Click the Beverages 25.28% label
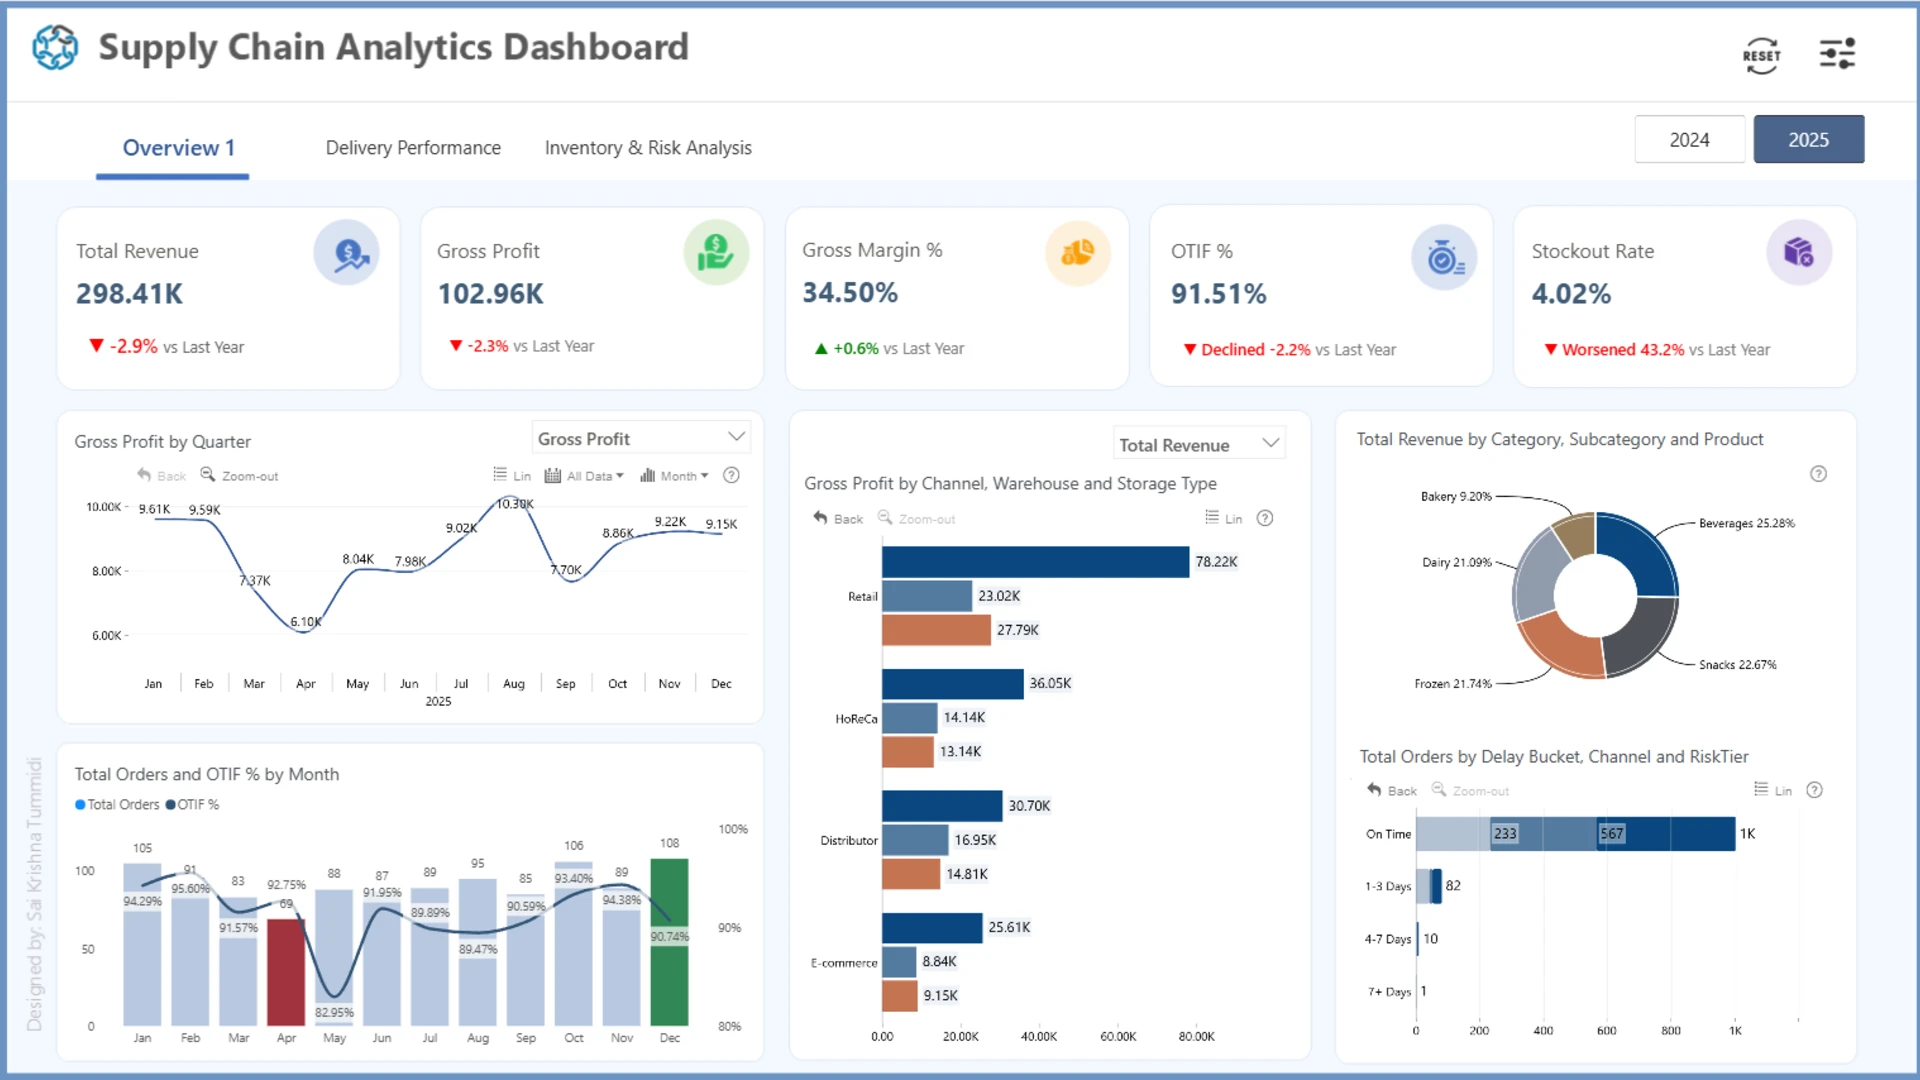Image resolution: width=1920 pixels, height=1080 pixels. (1747, 523)
